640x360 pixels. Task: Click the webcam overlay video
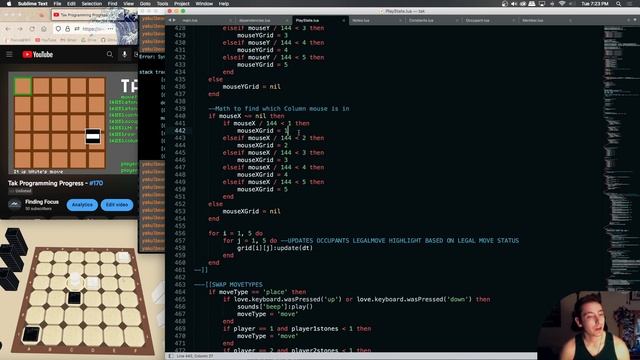589,325
